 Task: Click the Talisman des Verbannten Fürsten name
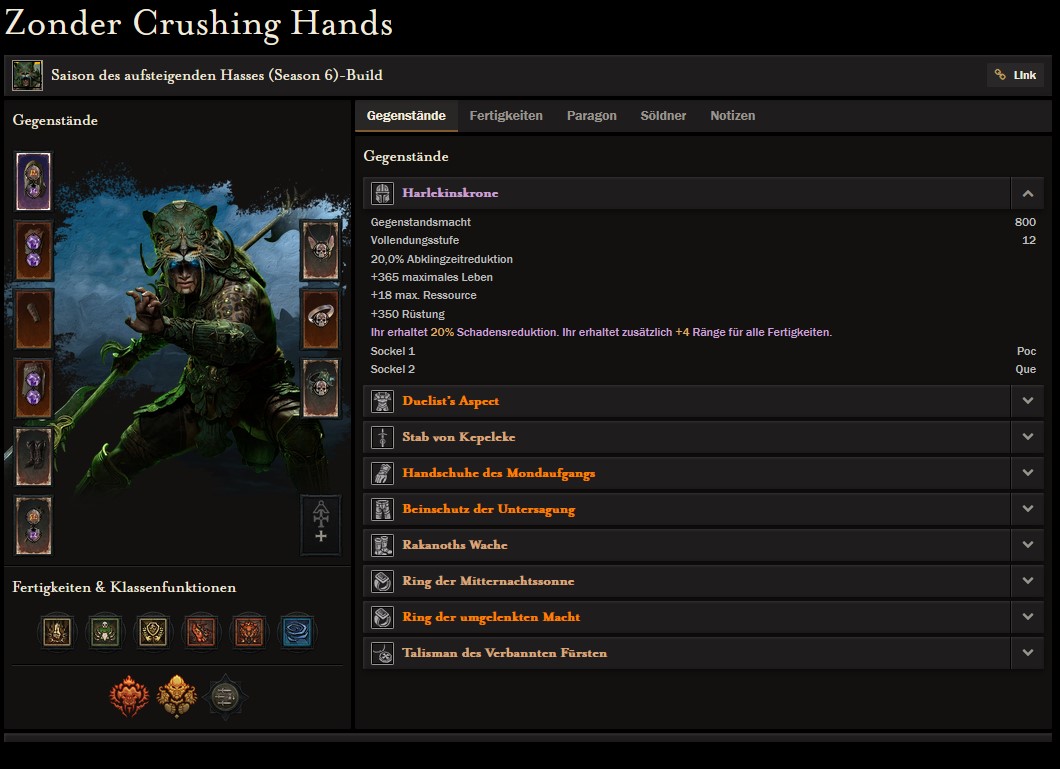[505, 653]
